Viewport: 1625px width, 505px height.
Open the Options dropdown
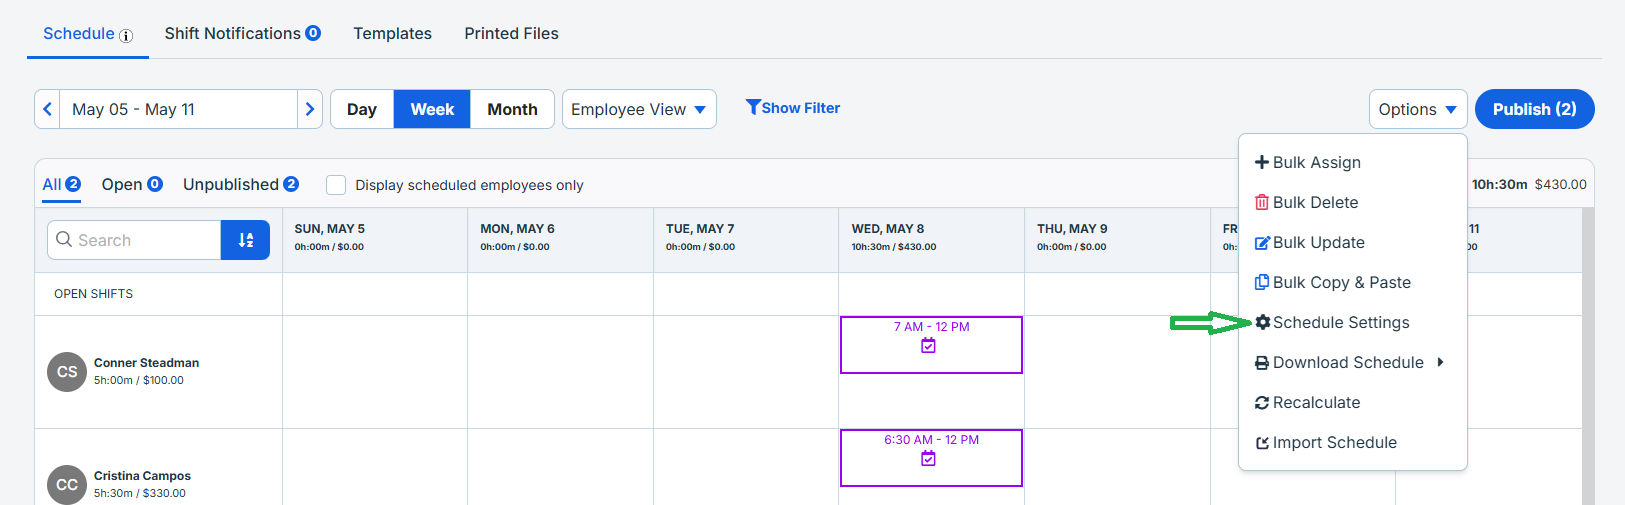(x=1418, y=109)
